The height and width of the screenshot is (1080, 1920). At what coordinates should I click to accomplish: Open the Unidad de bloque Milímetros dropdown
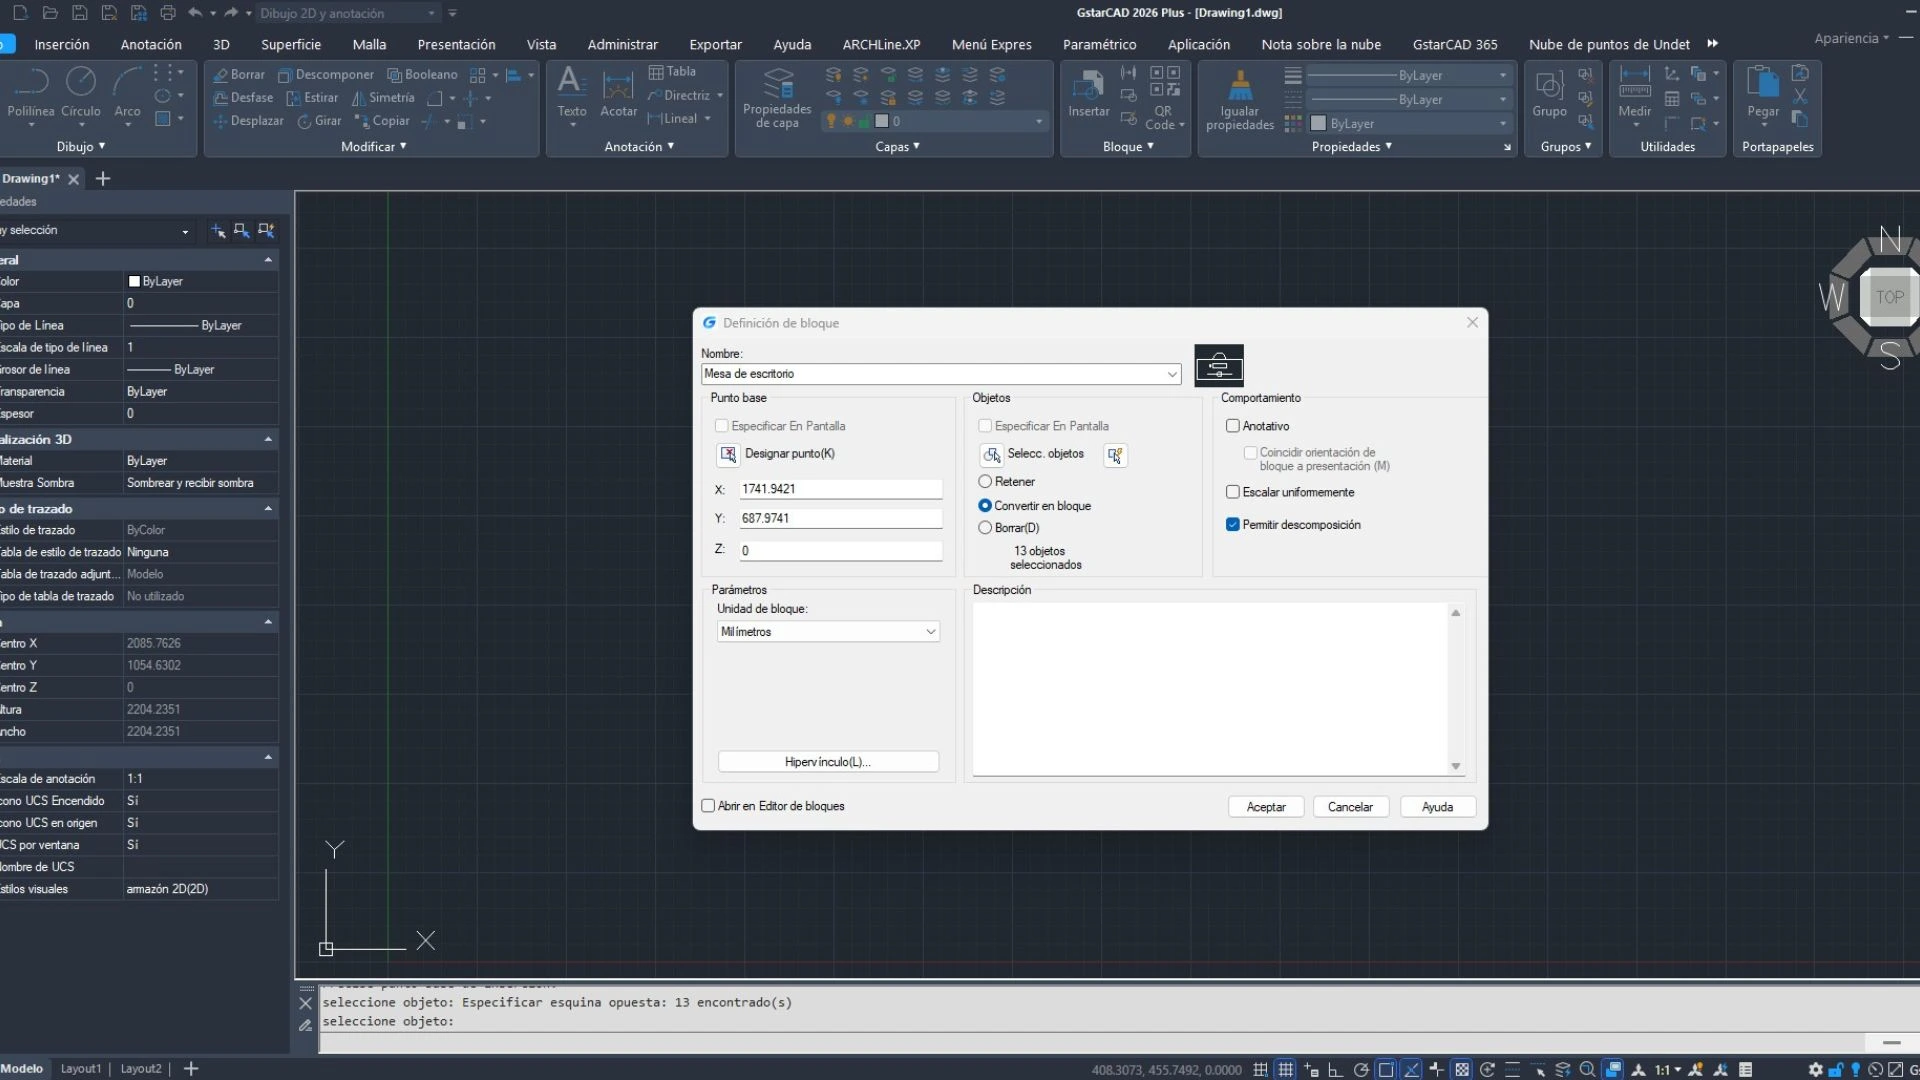click(931, 631)
